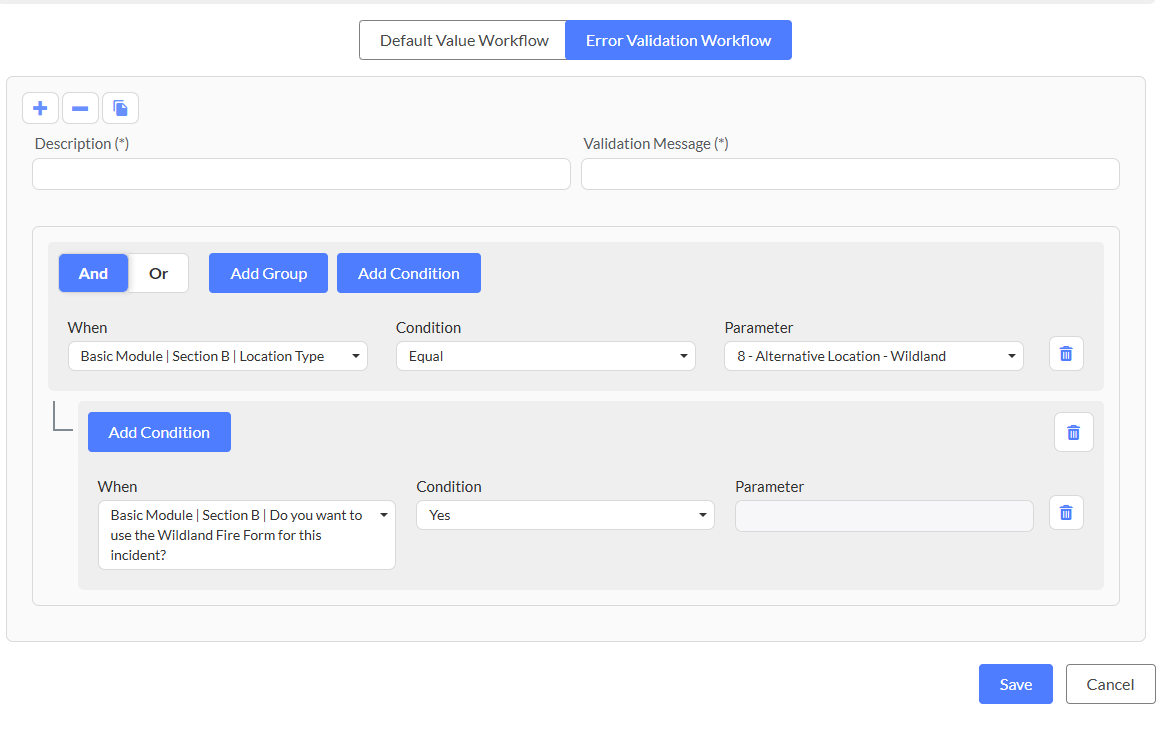This screenshot has width=1160, height=729.
Task: Delete the Location Type condition row
Action: (x=1065, y=354)
